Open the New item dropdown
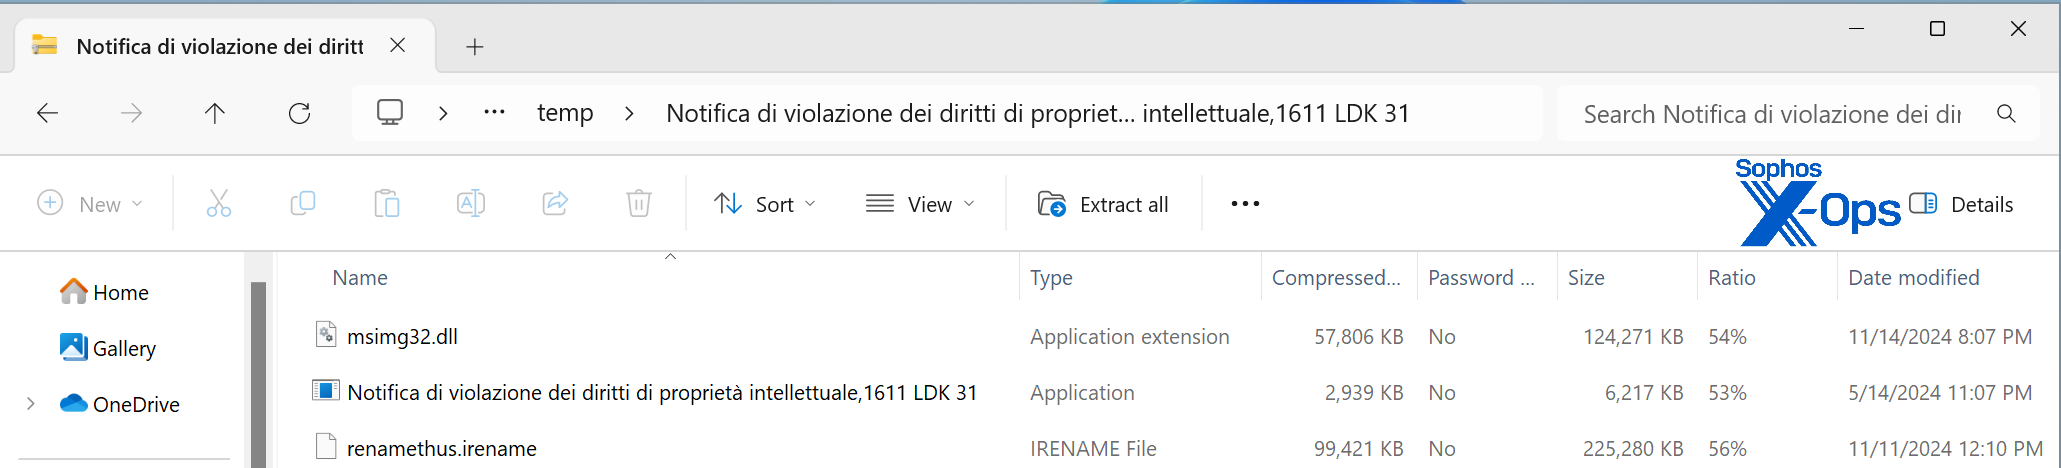2061x468 pixels. click(x=90, y=204)
